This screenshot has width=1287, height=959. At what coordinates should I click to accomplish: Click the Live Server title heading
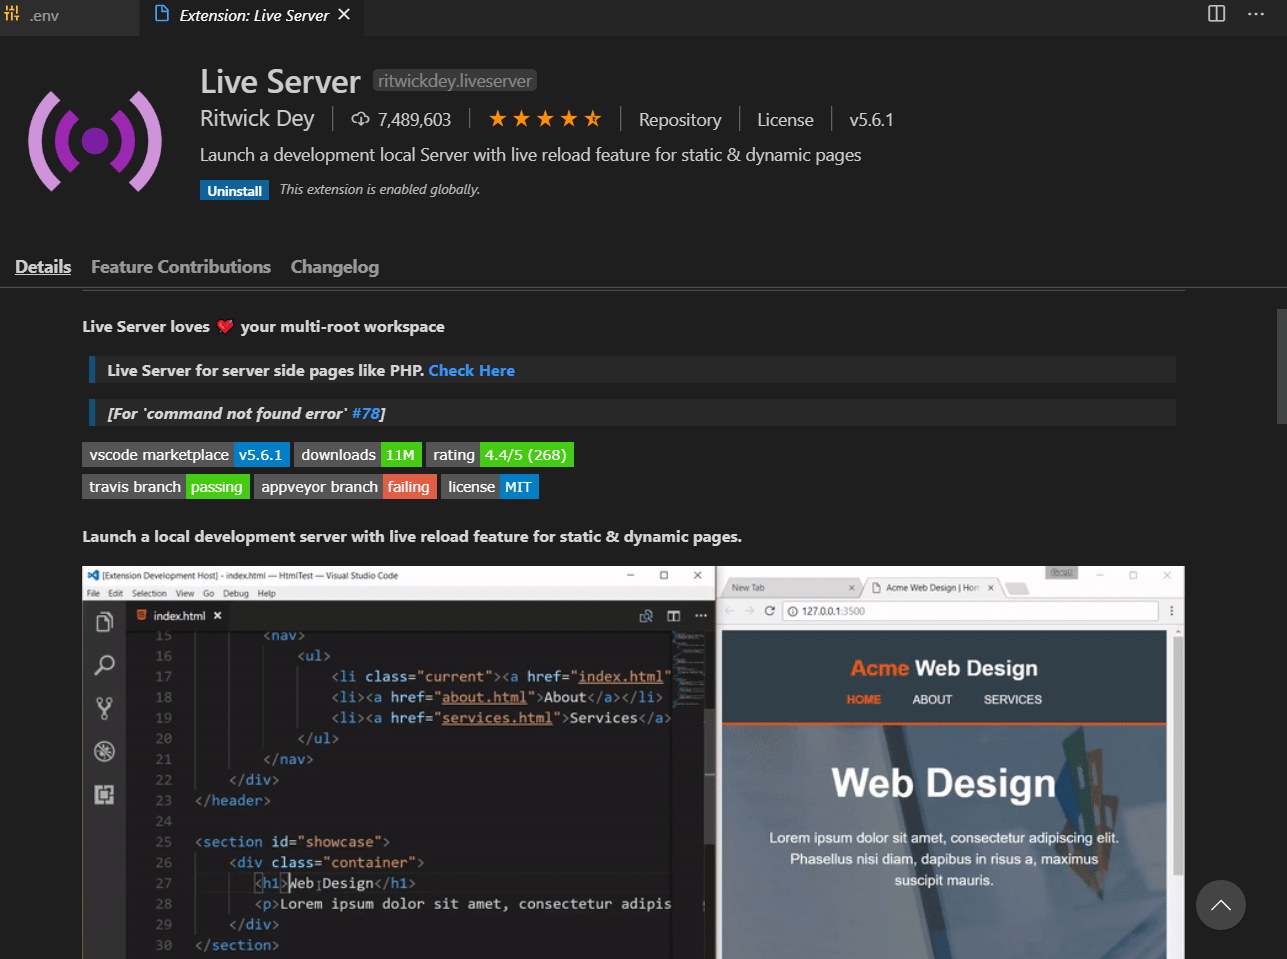click(280, 82)
